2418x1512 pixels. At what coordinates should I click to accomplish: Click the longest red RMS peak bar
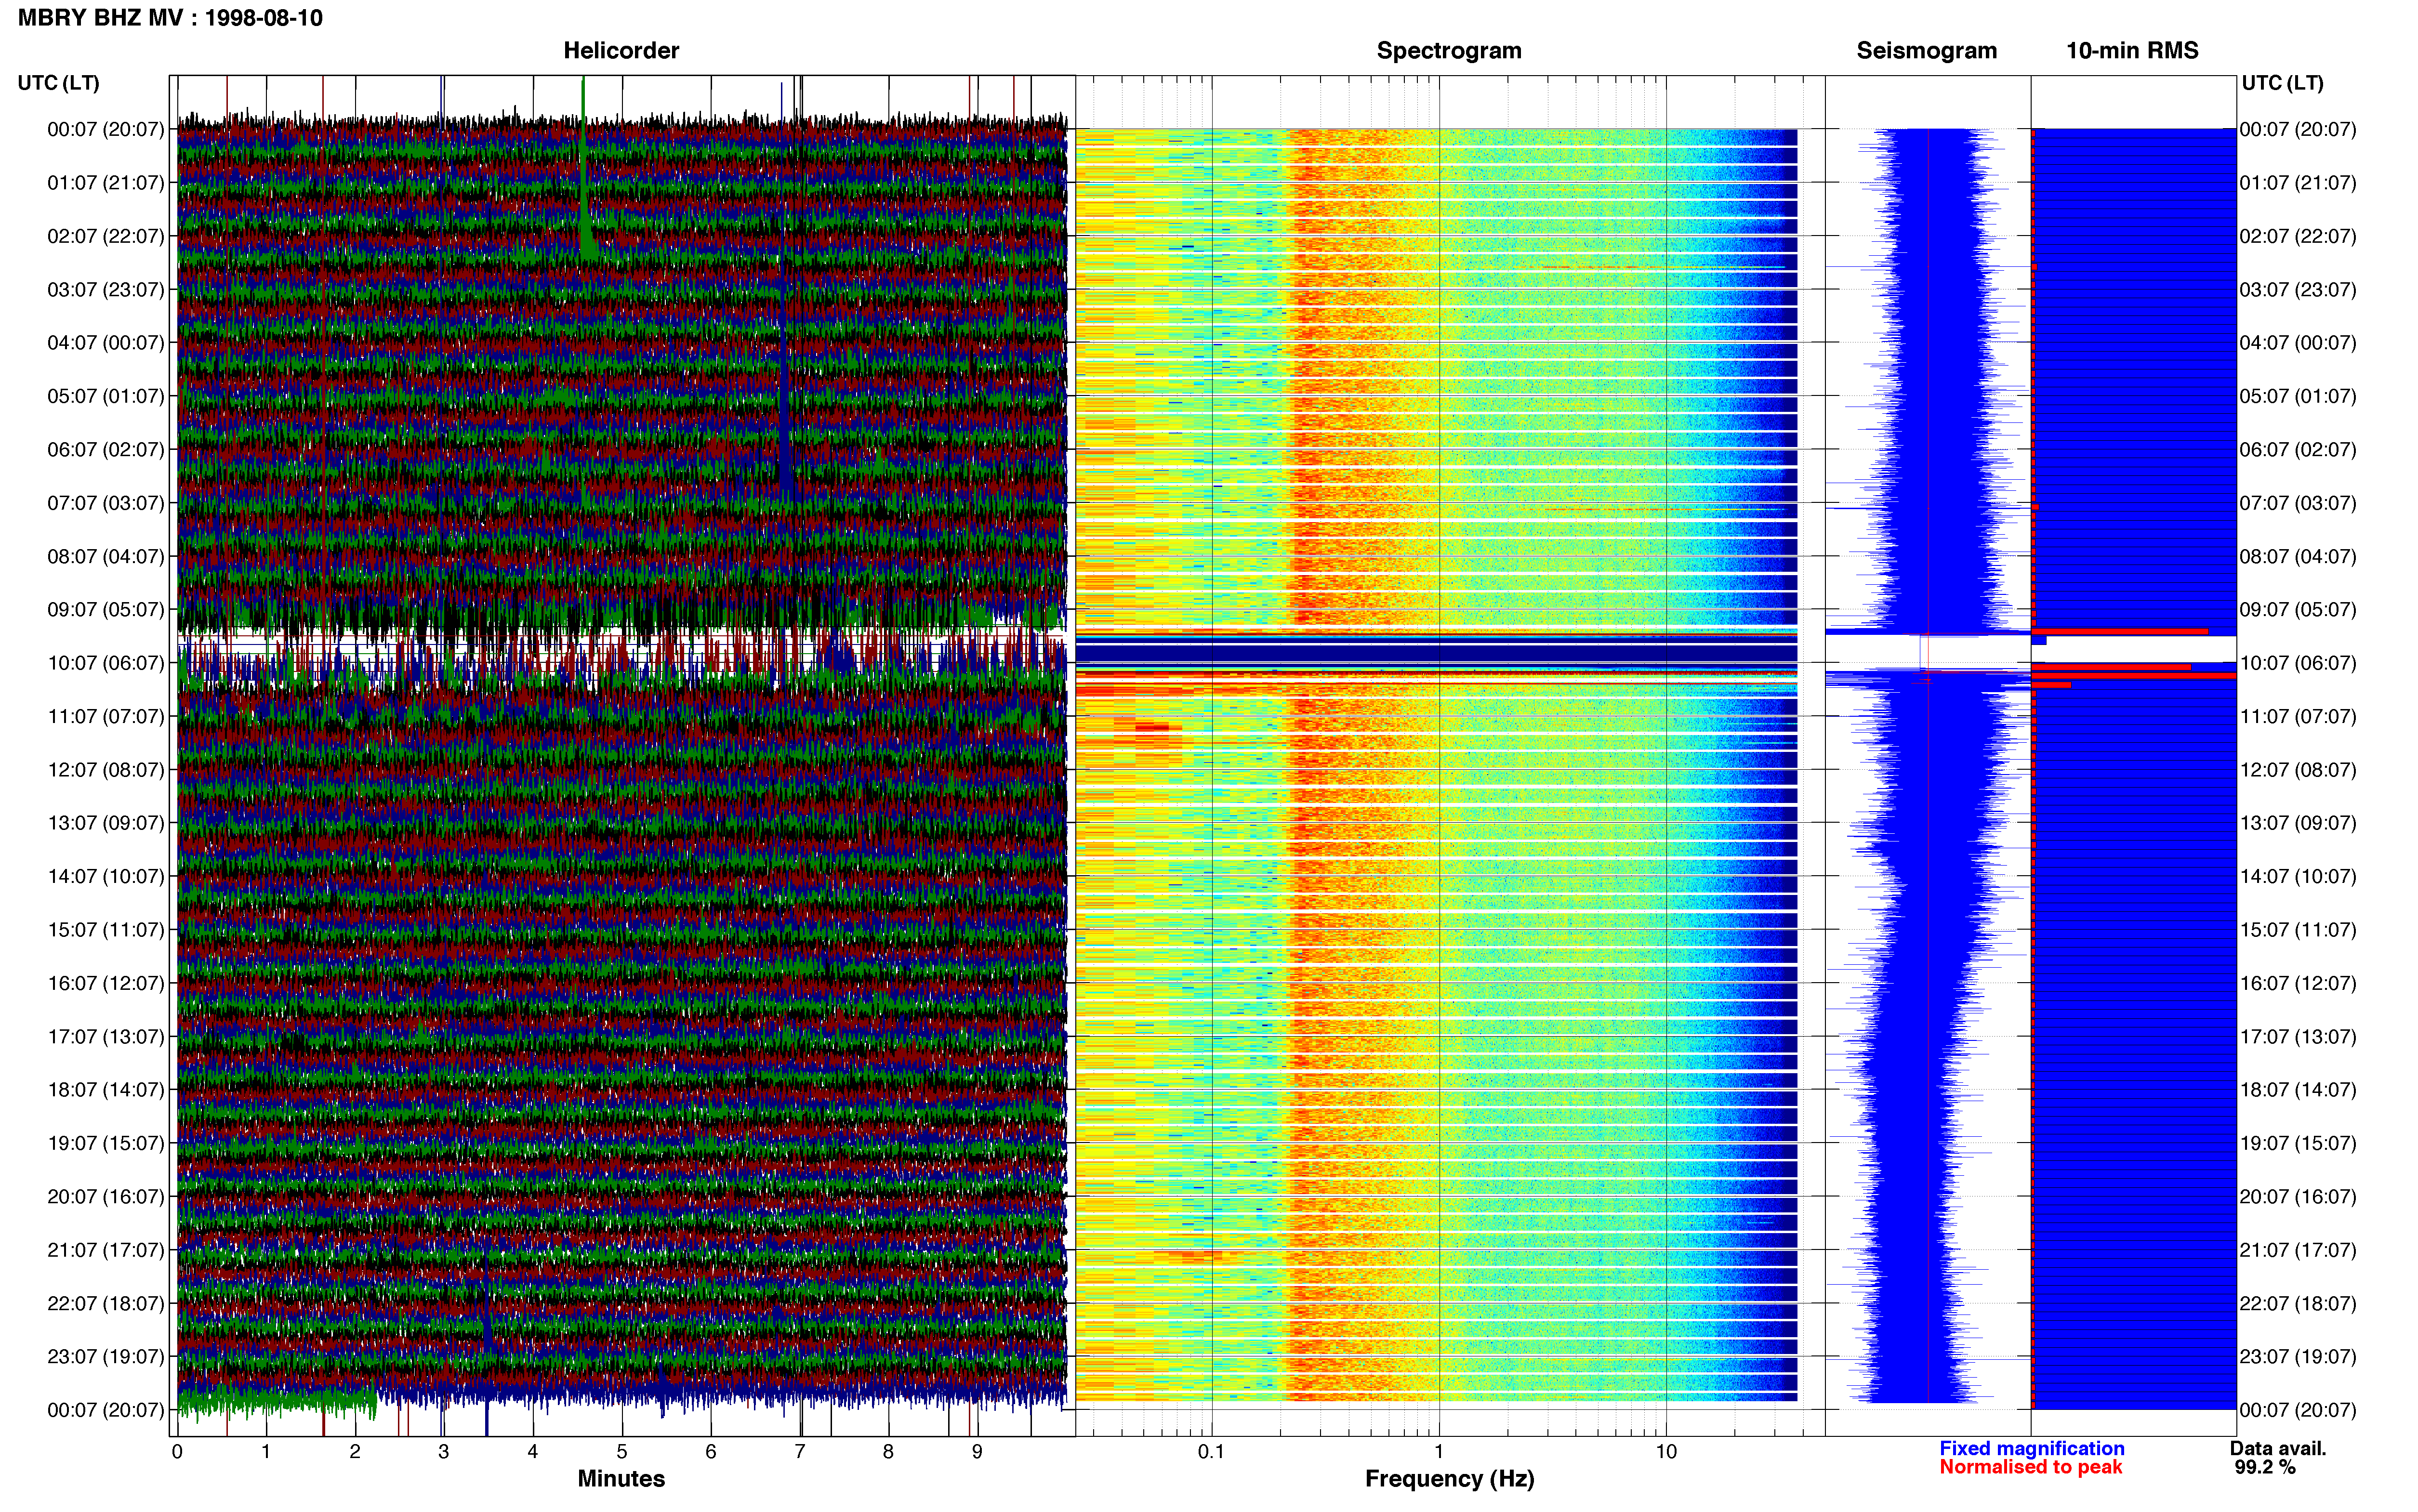[x=2134, y=677]
